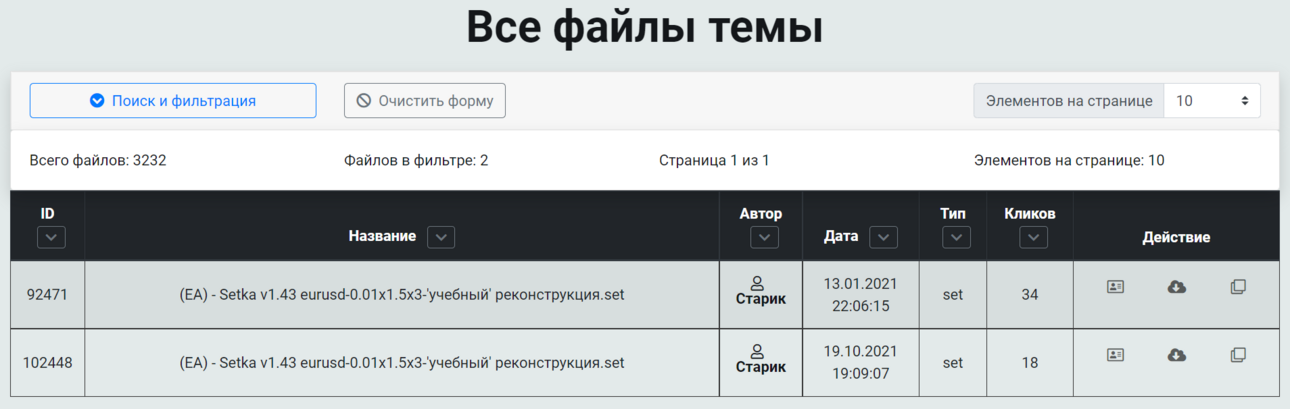Select file name cell of row 102448
Screen dimensions: 1290x409
[402, 363]
